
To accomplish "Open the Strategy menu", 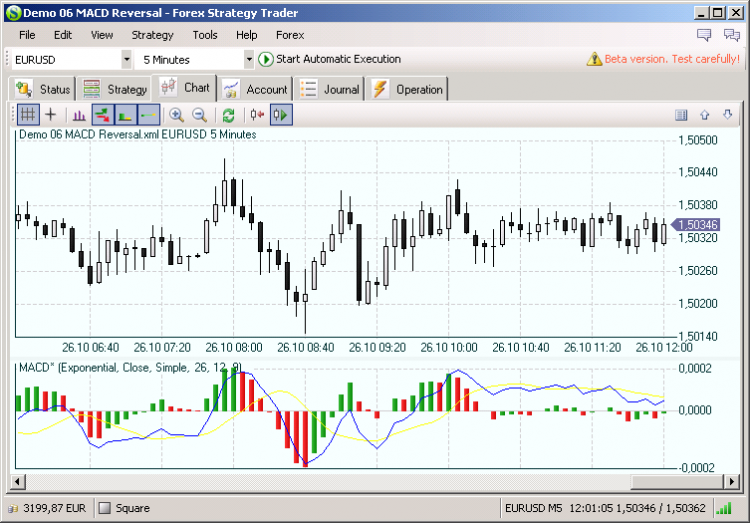I will [x=152, y=35].
